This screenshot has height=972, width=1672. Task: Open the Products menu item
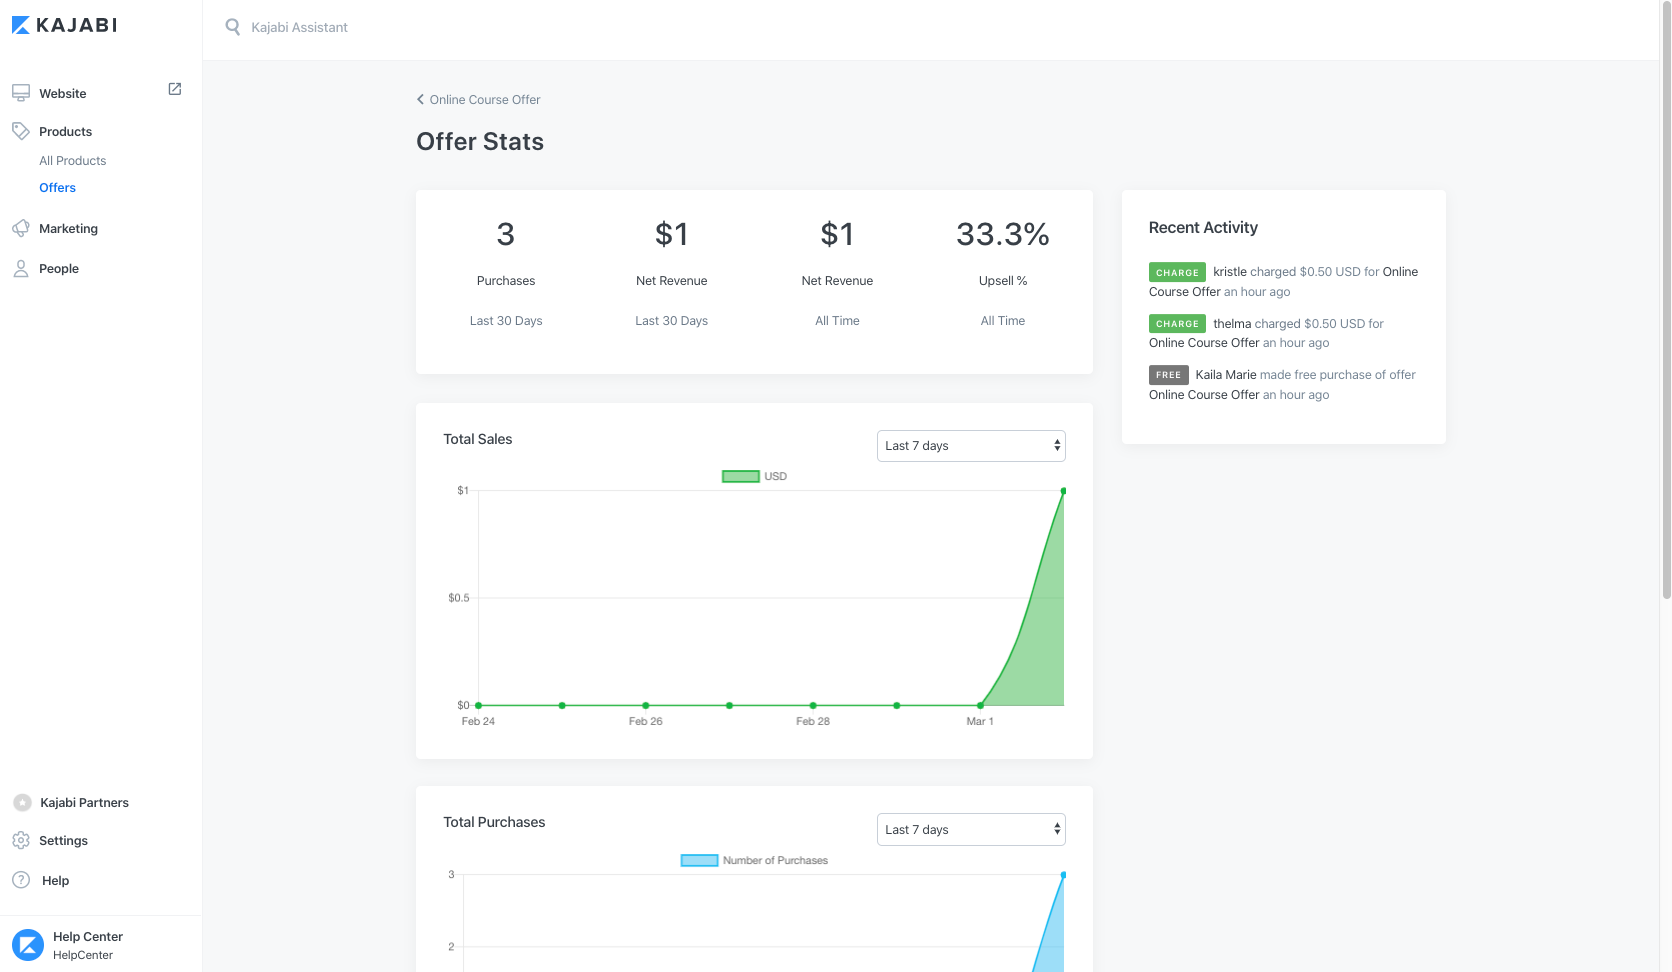pos(65,131)
